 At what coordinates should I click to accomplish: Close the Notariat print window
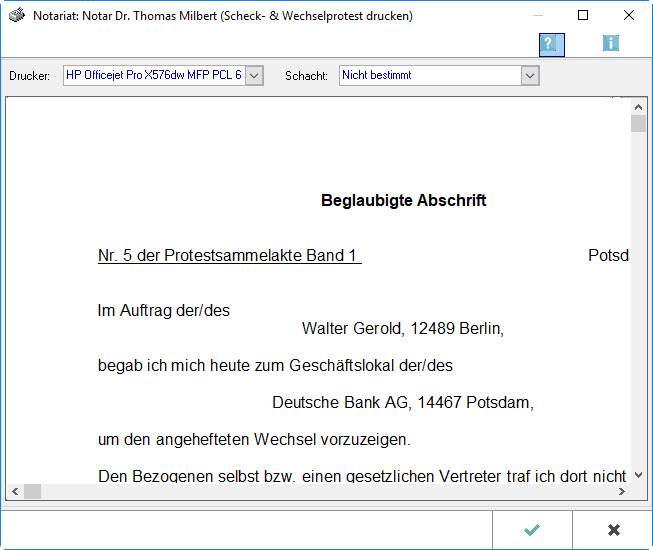point(628,15)
